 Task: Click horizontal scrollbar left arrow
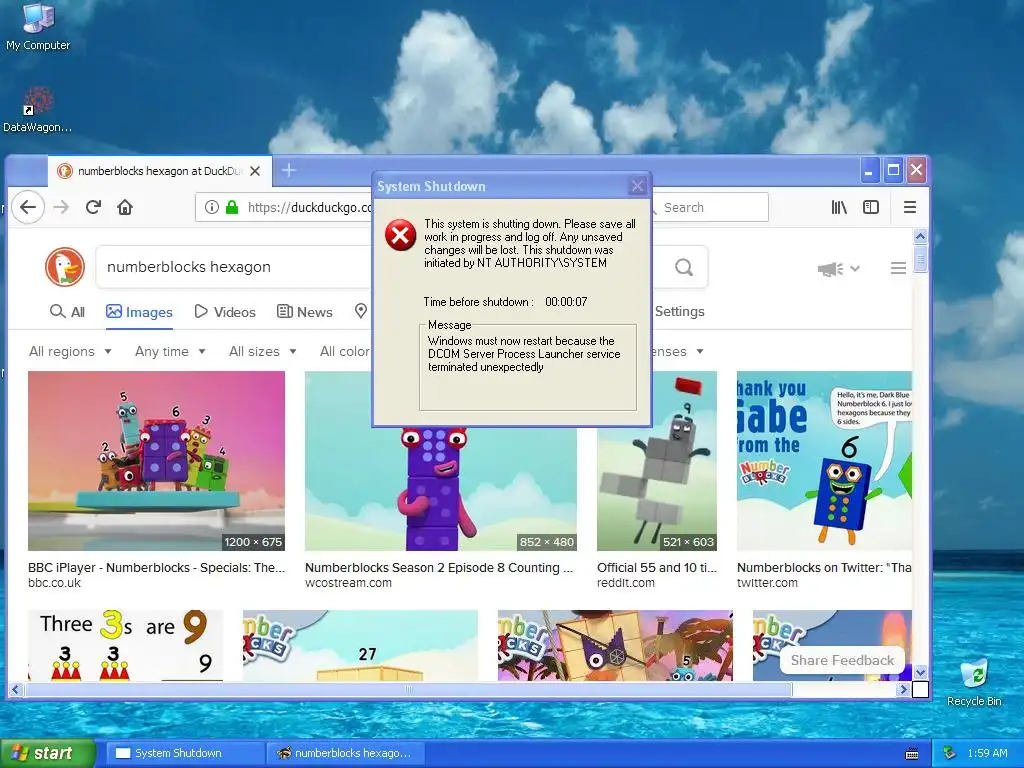(16, 689)
